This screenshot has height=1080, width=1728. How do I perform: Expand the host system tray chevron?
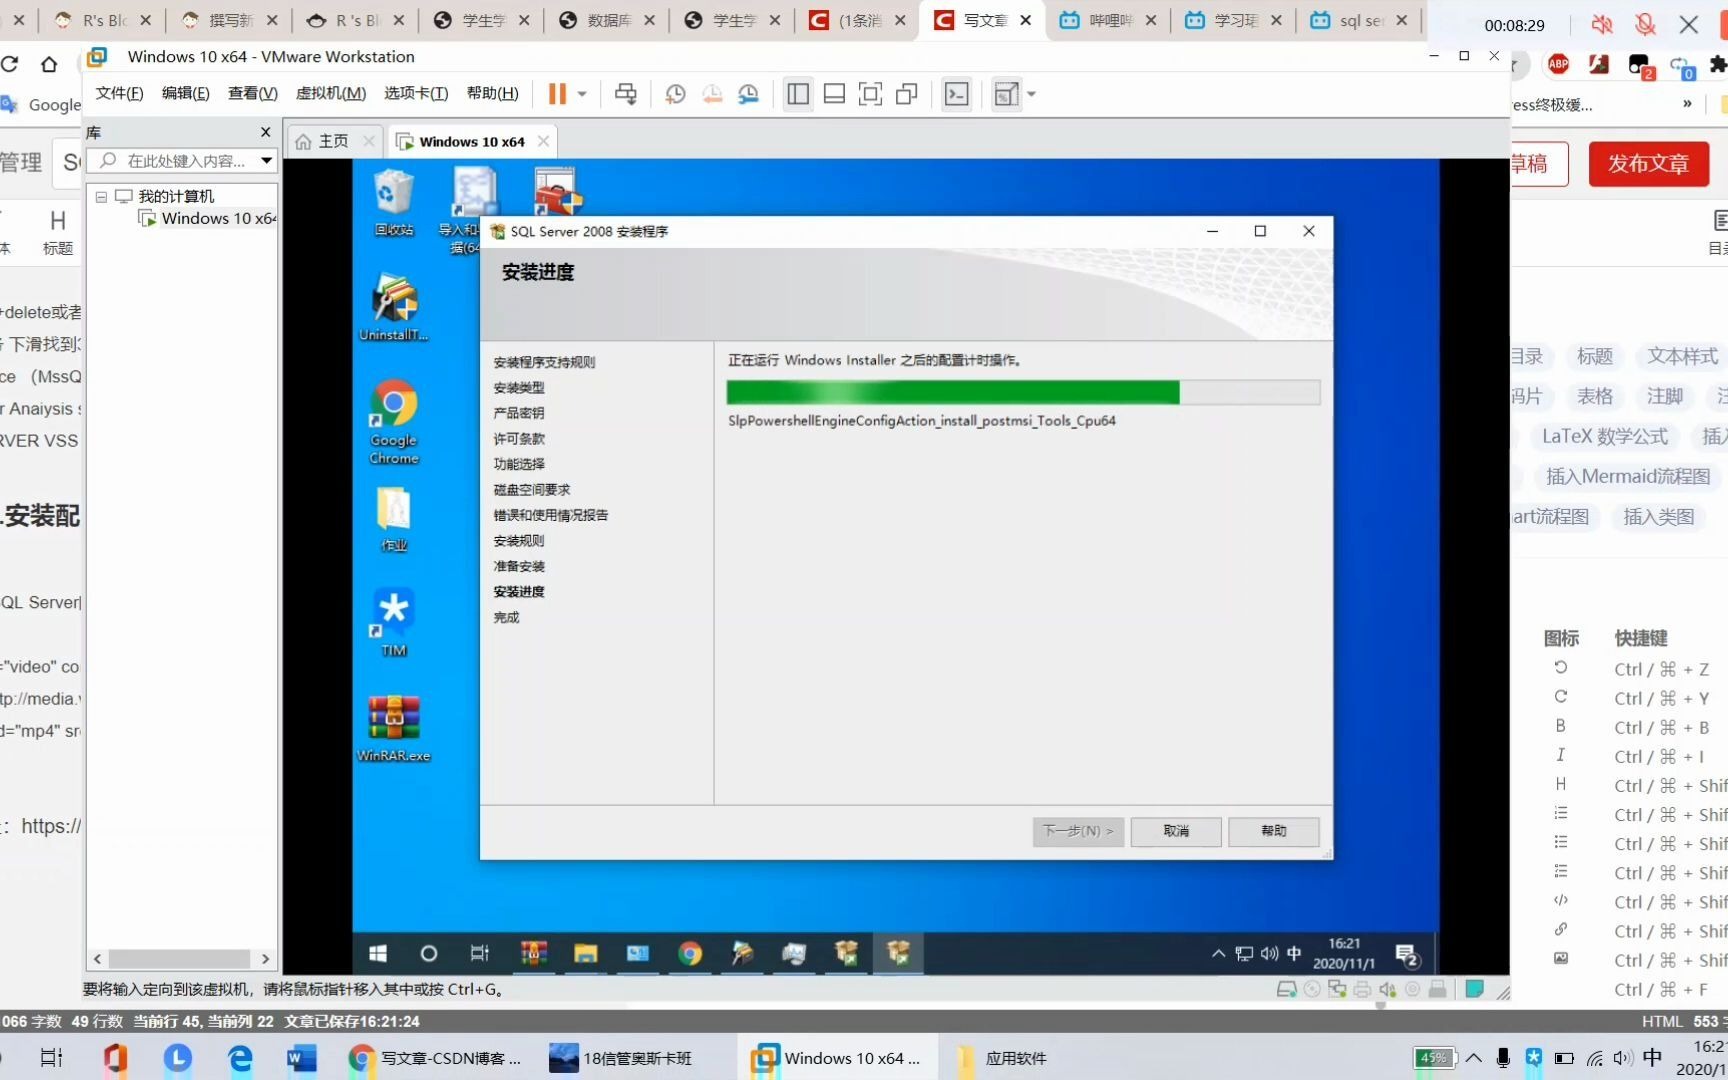[1474, 1058]
